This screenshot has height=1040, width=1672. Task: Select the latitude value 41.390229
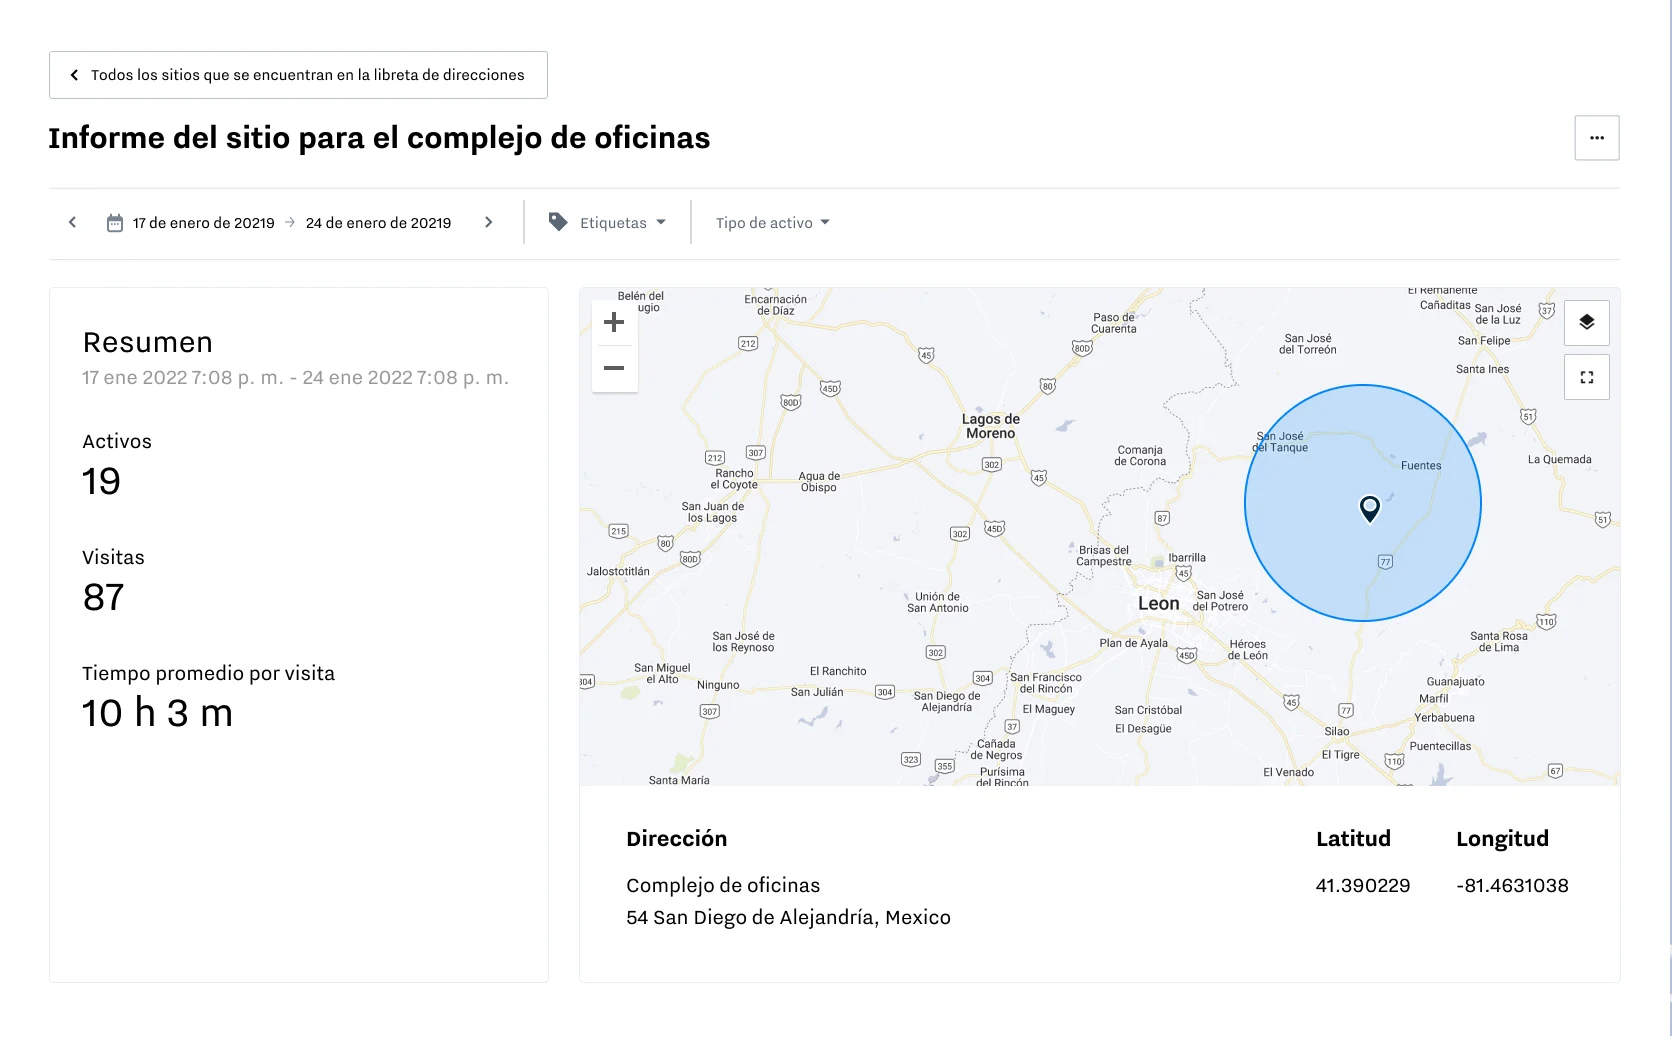(x=1363, y=885)
